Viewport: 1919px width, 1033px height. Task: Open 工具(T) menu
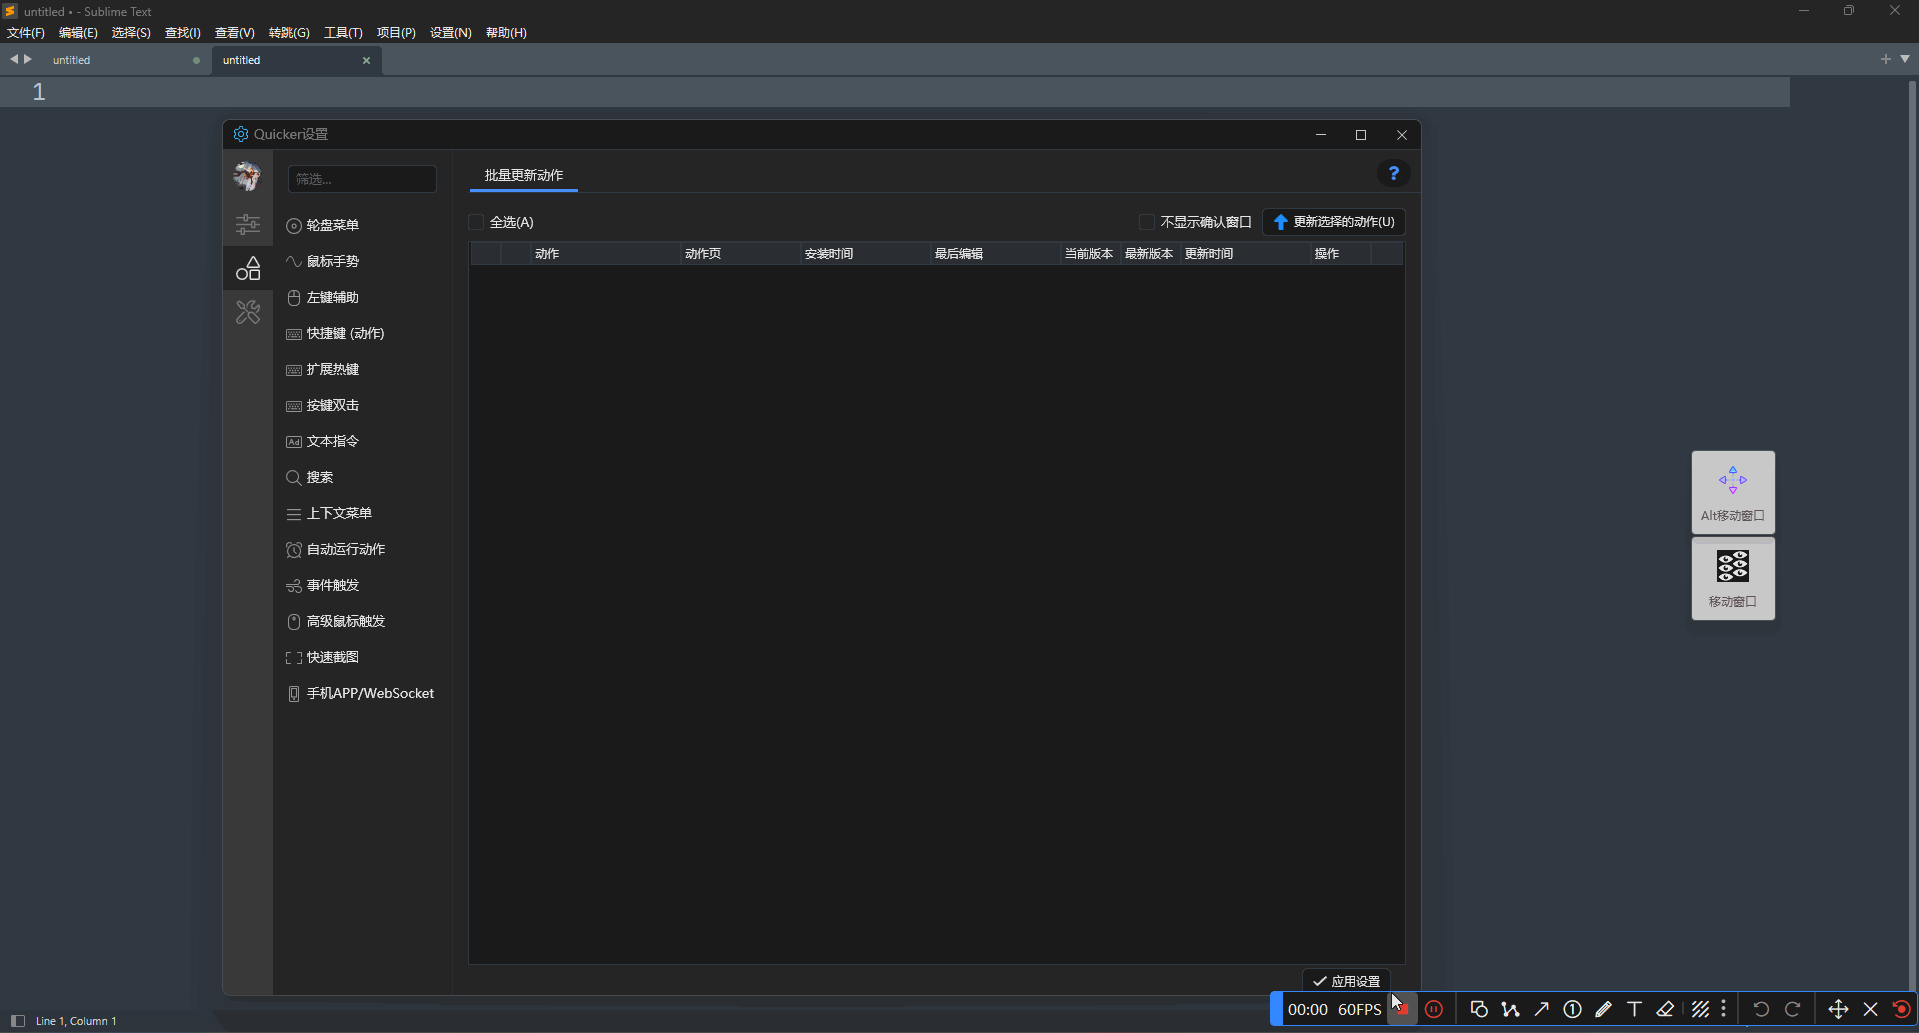pyautogui.click(x=343, y=33)
